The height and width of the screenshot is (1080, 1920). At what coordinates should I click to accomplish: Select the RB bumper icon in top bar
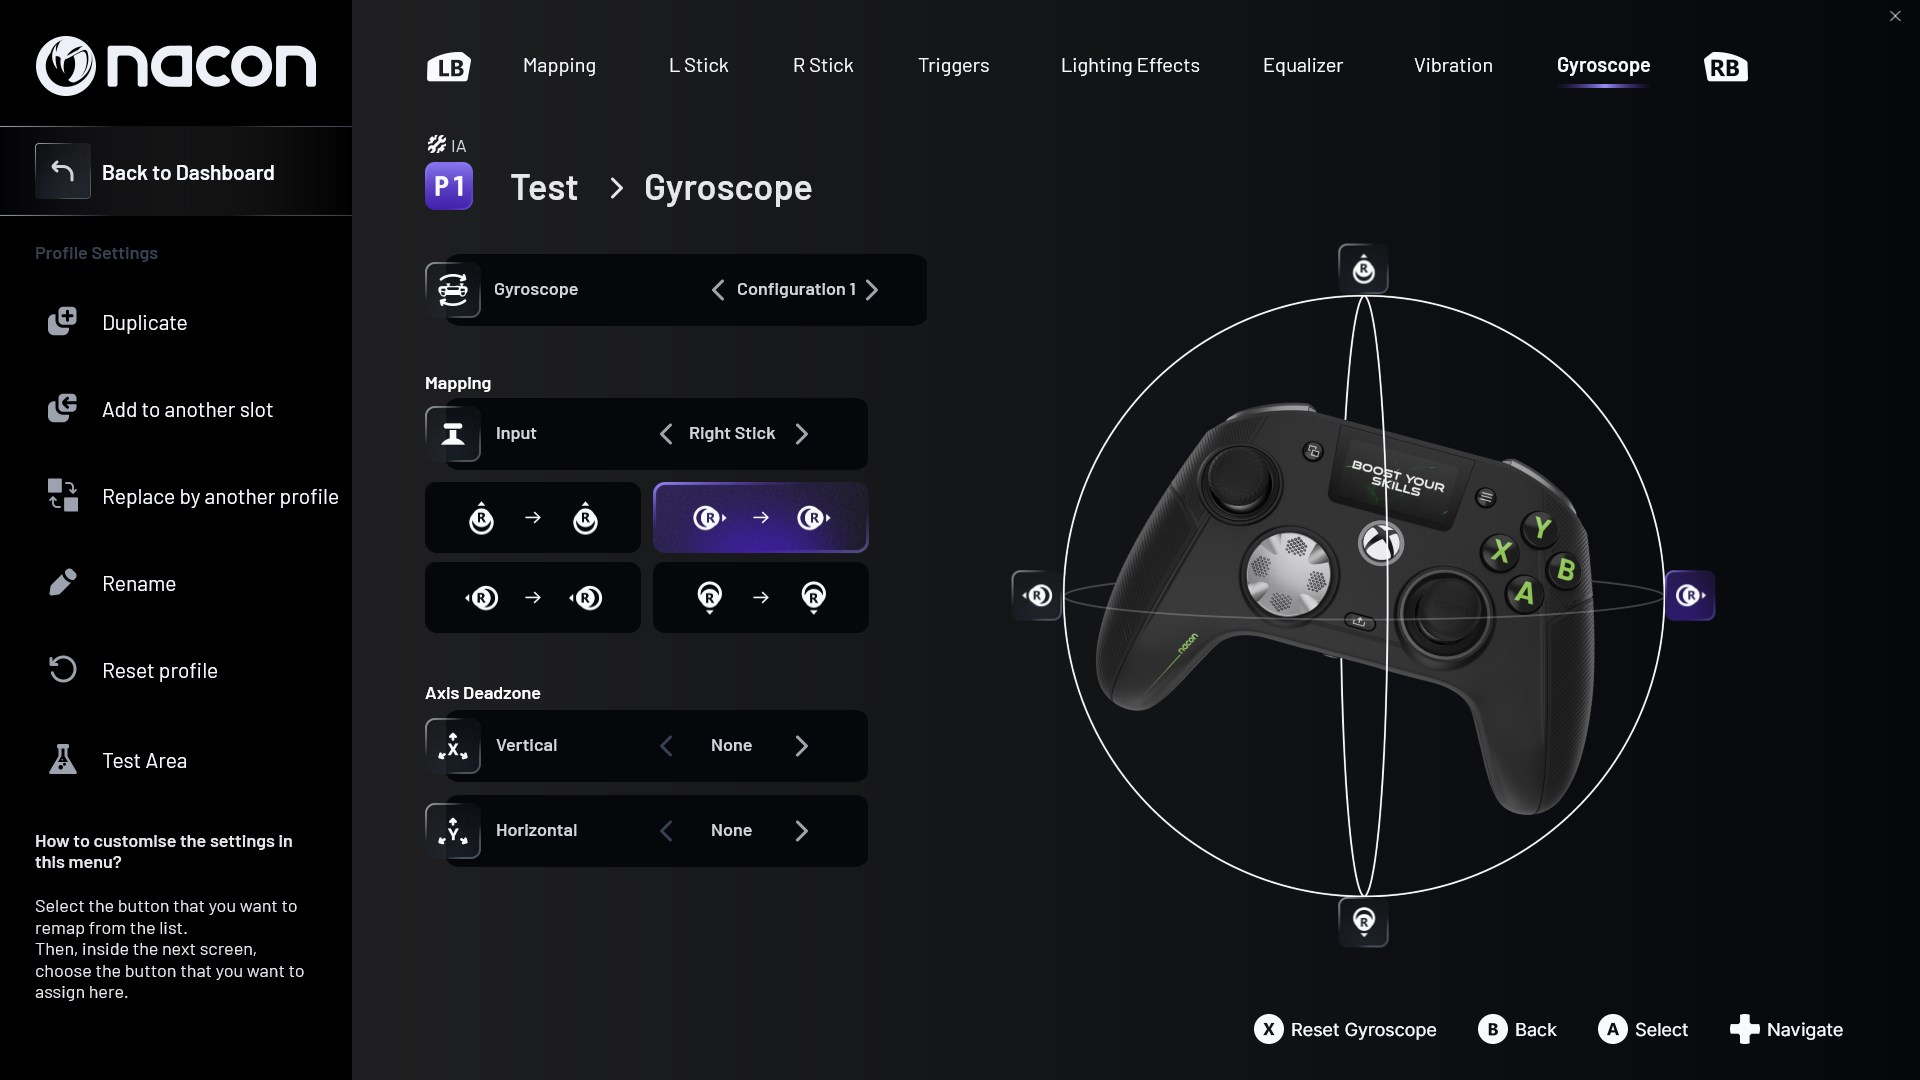(x=1724, y=67)
